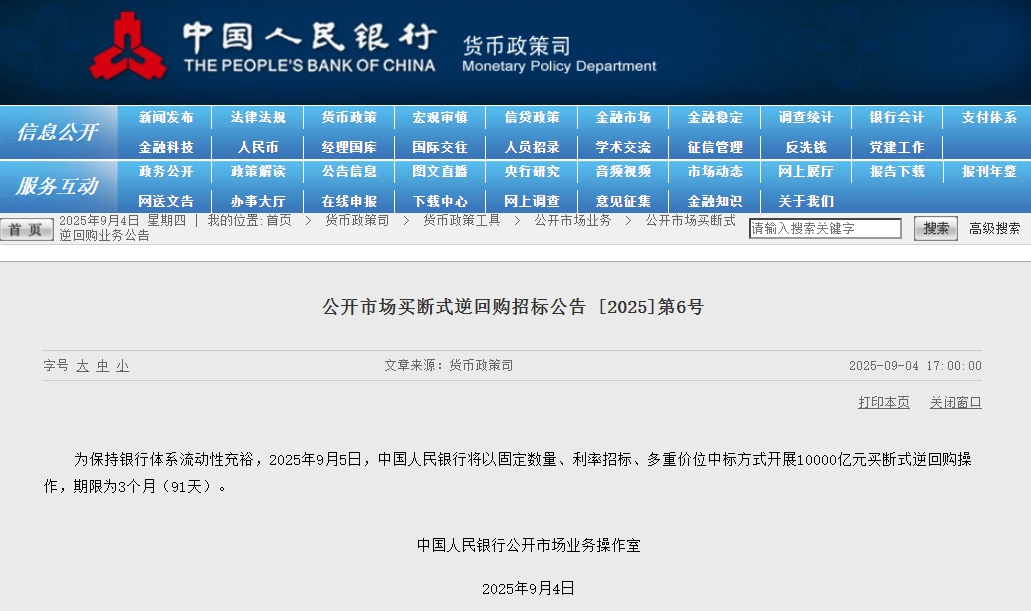
Task: Click 关闭窗口 close window link
Action: tap(955, 403)
